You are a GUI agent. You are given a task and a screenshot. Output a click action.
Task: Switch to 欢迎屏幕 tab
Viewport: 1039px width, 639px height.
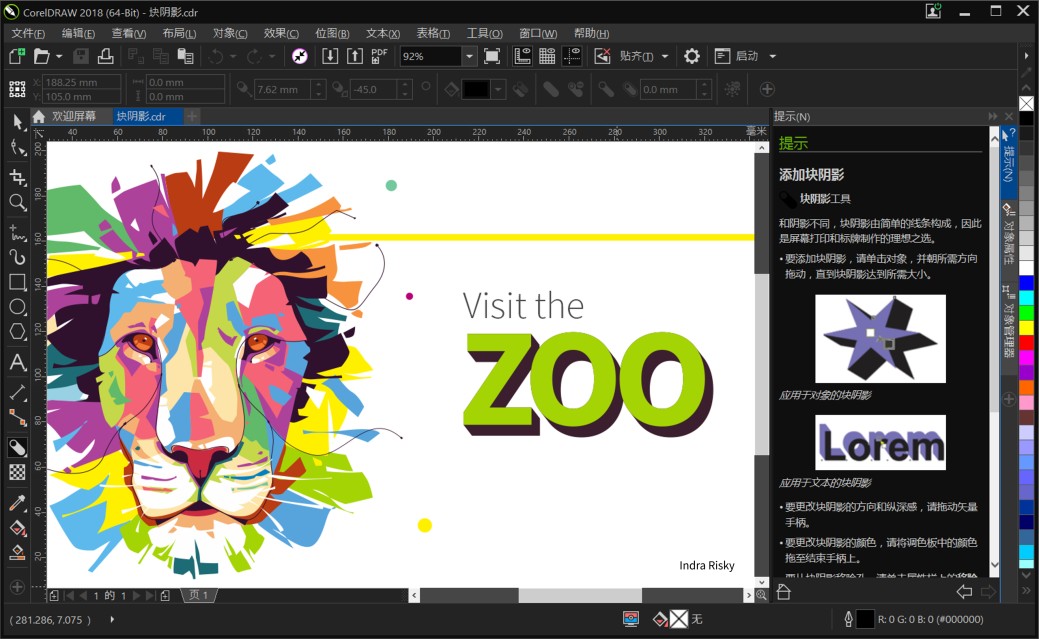tap(74, 116)
